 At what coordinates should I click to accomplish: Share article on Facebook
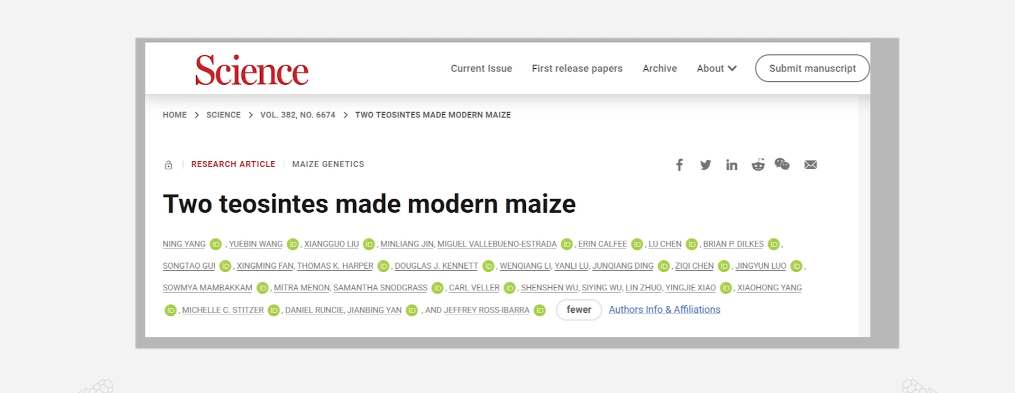click(x=679, y=165)
